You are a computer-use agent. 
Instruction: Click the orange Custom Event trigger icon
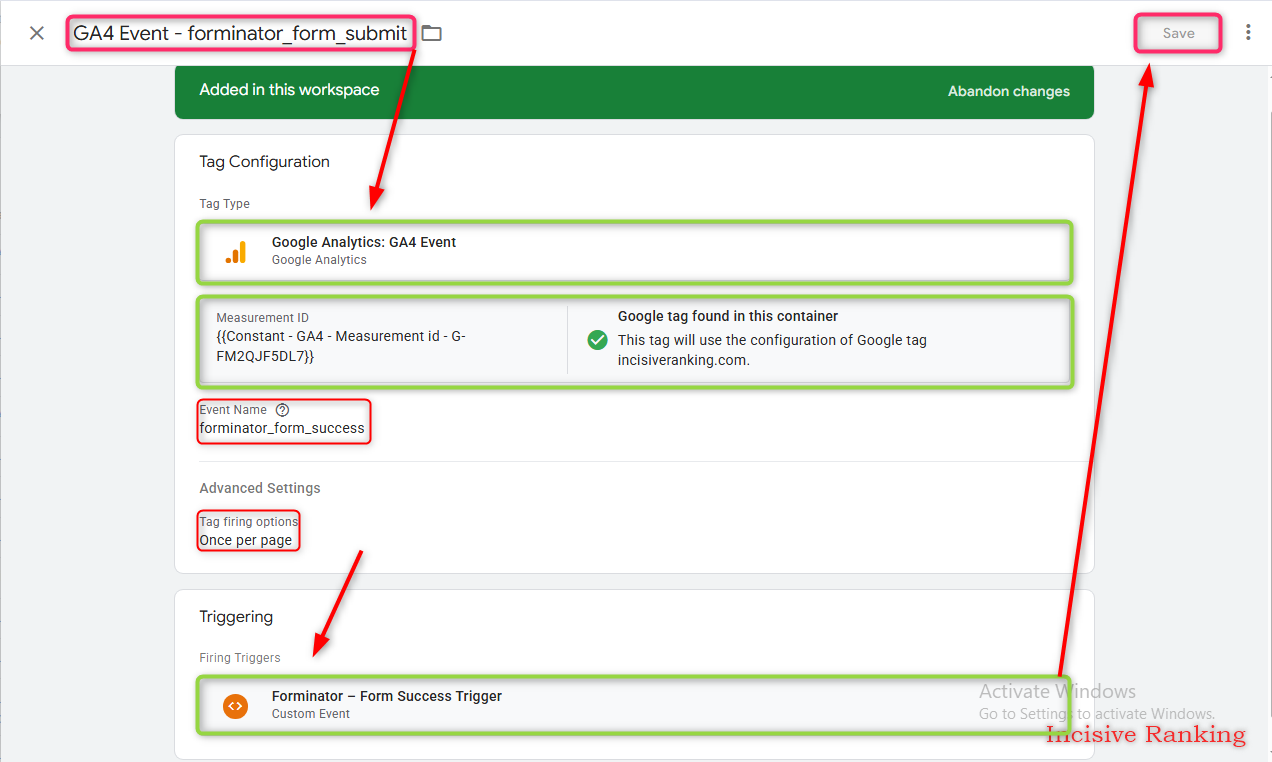(235, 705)
